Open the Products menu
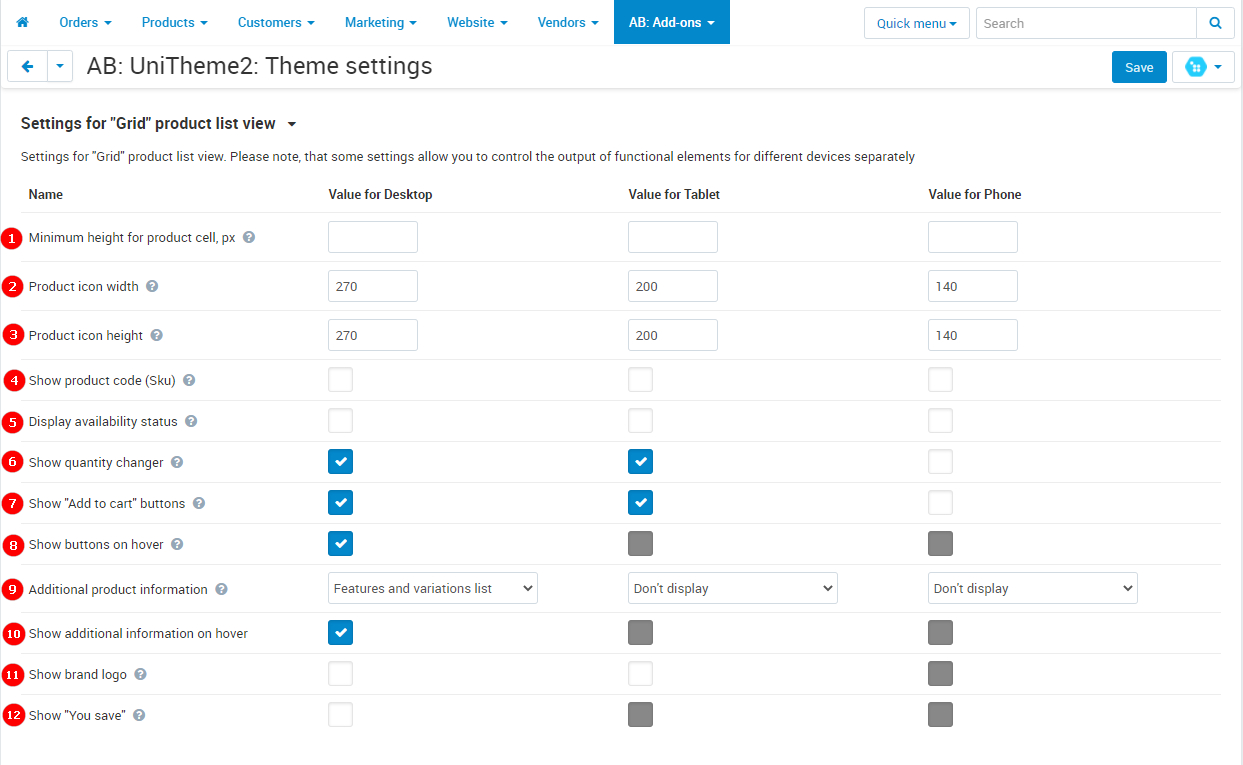This screenshot has width=1243, height=765. 174,22
